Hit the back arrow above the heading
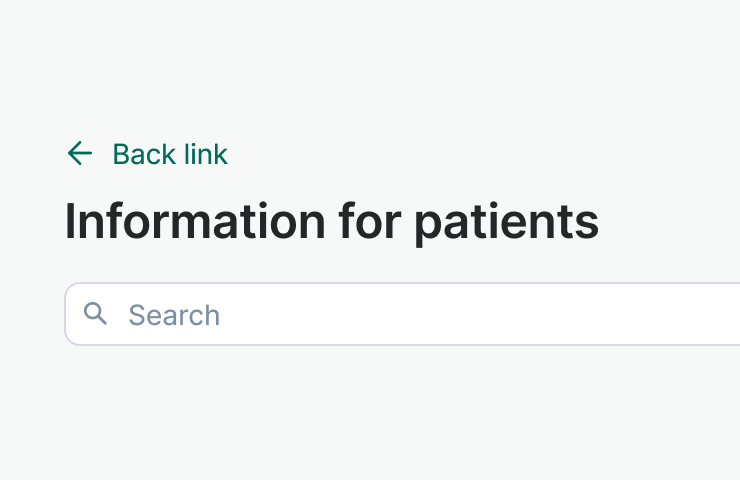The width and height of the screenshot is (740, 480). click(79, 153)
